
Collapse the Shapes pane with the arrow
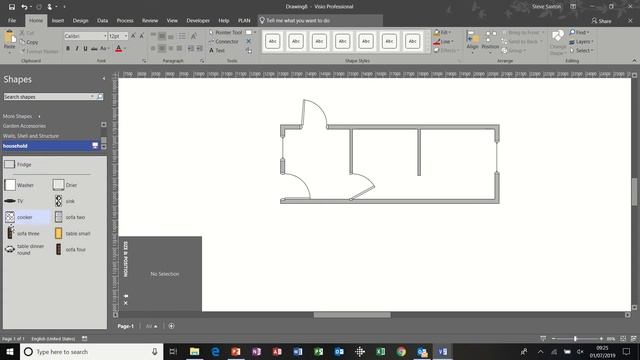click(x=104, y=78)
